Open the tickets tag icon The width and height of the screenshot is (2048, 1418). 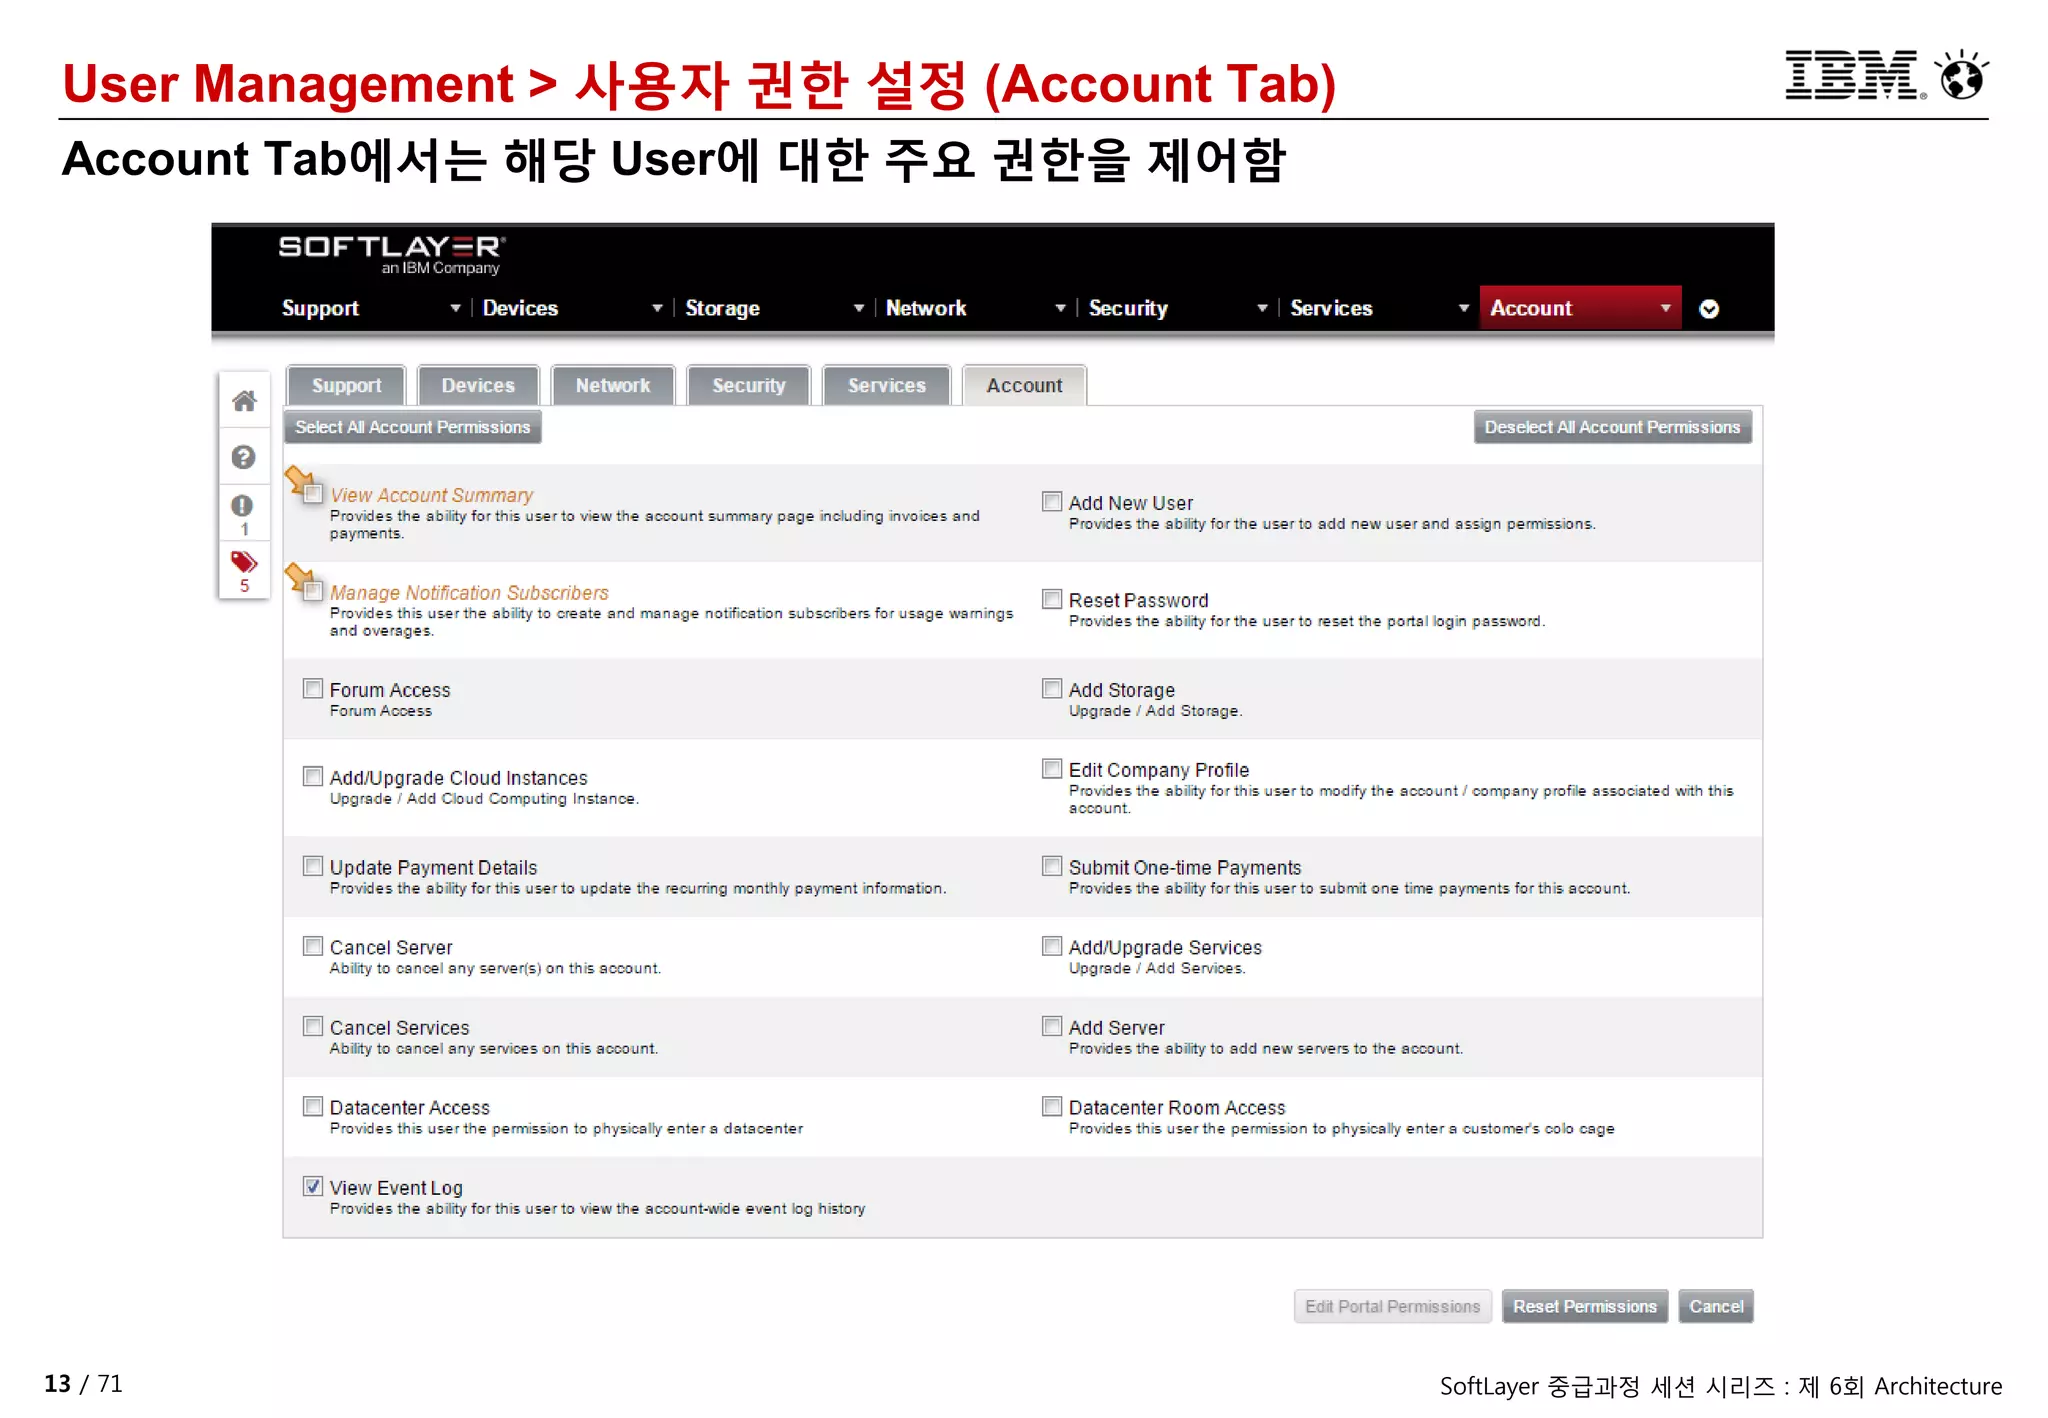coord(244,562)
